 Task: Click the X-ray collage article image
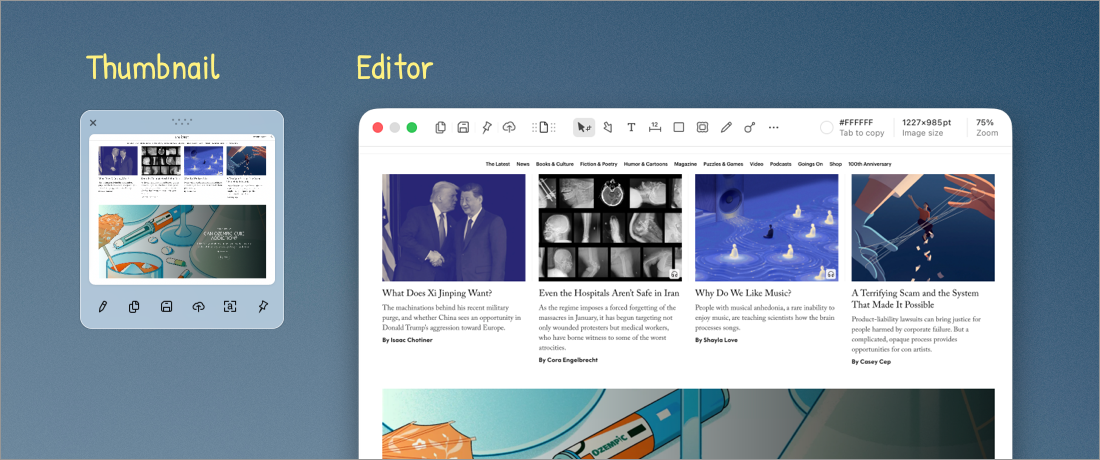[610, 228]
